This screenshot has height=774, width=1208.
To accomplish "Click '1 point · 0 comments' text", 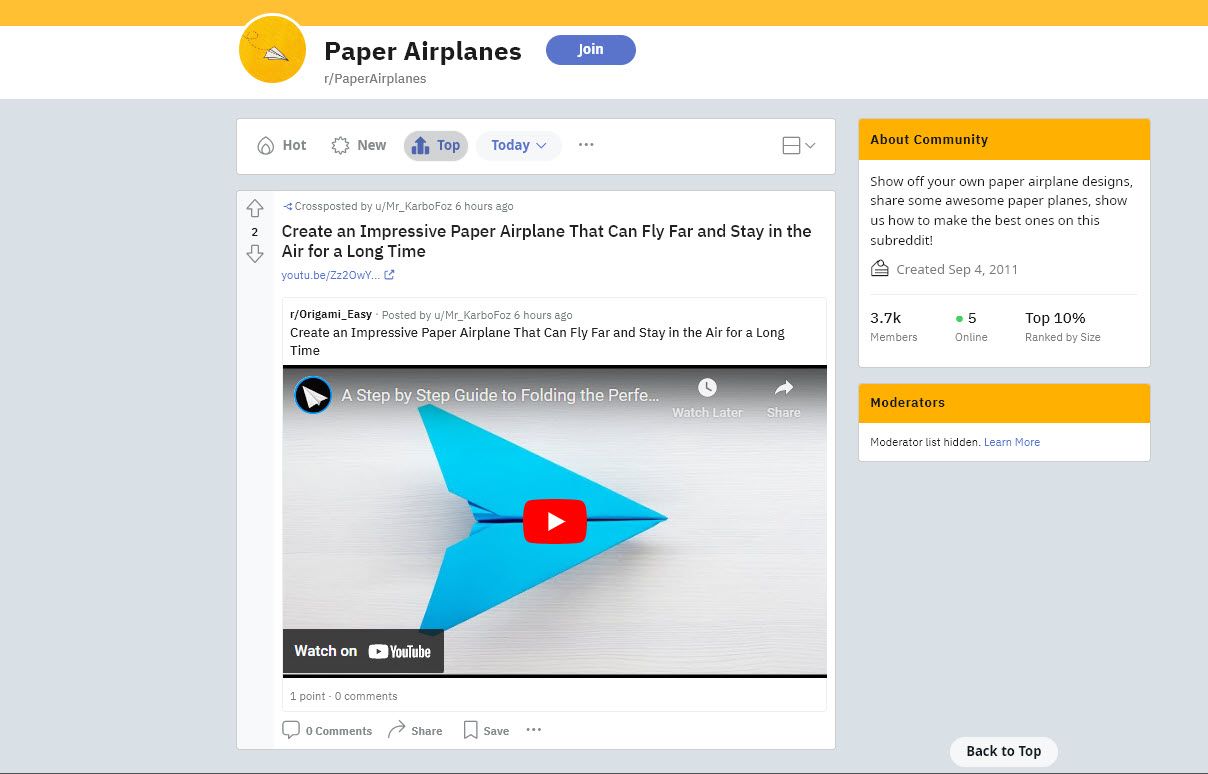I will tap(344, 696).
